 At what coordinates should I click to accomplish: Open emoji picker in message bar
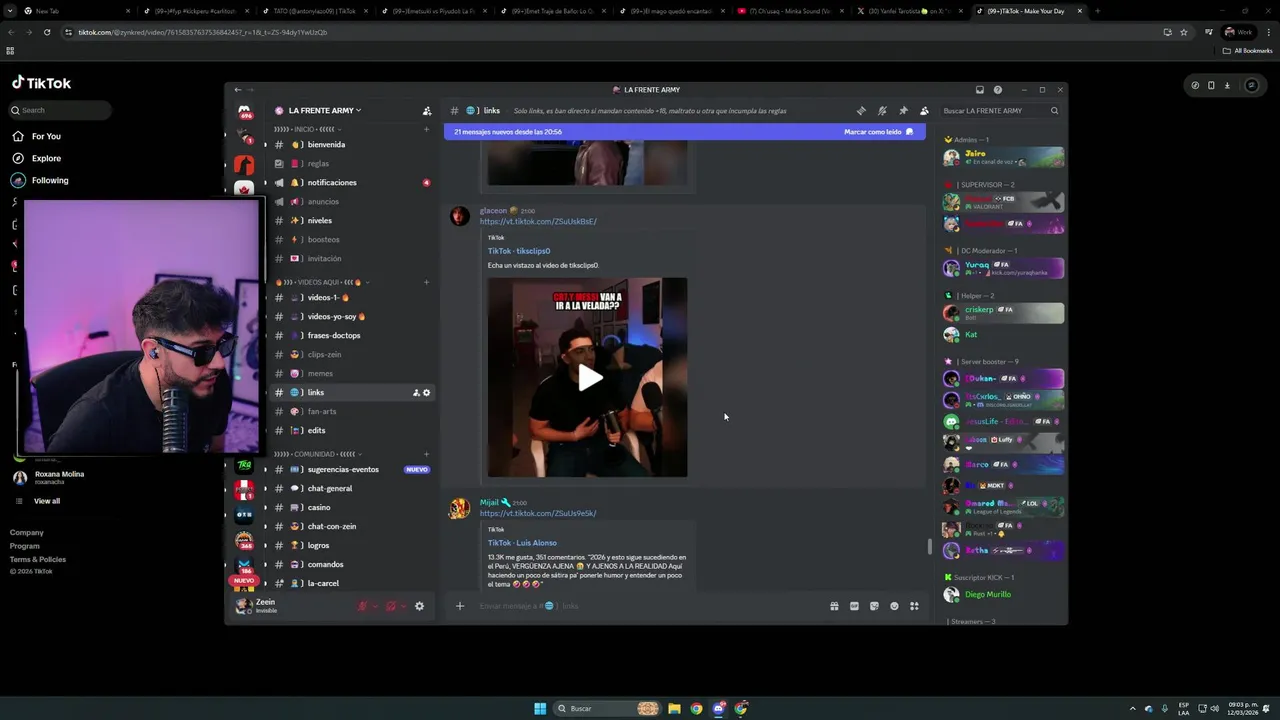click(x=894, y=606)
